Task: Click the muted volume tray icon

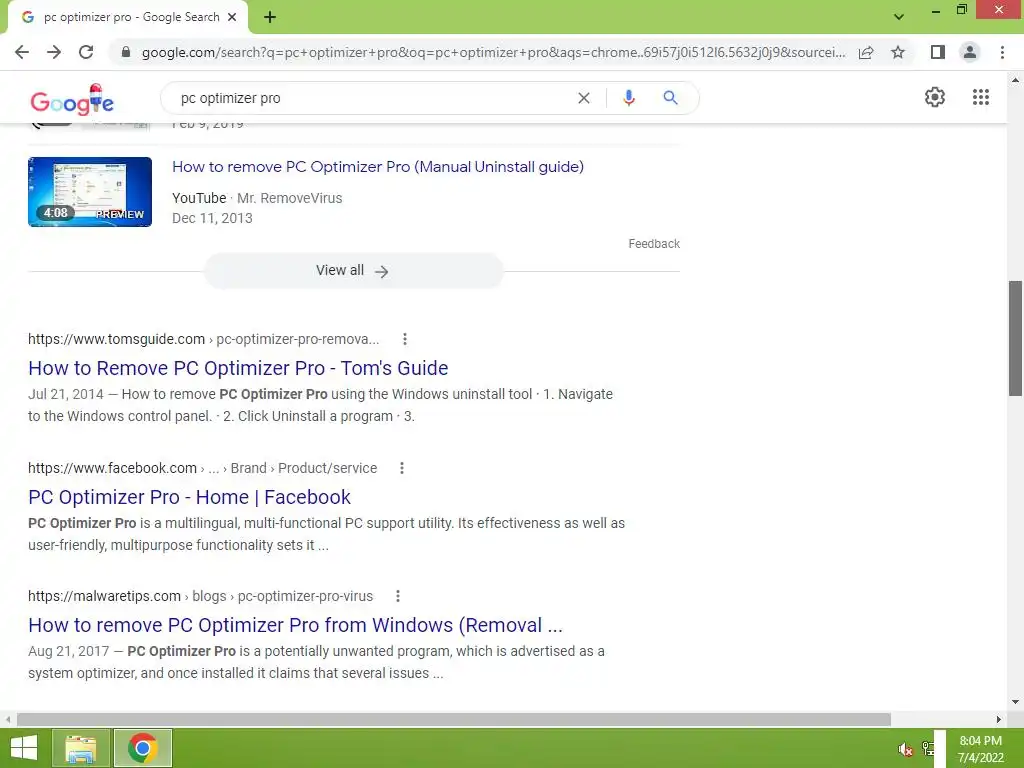Action: [905, 749]
